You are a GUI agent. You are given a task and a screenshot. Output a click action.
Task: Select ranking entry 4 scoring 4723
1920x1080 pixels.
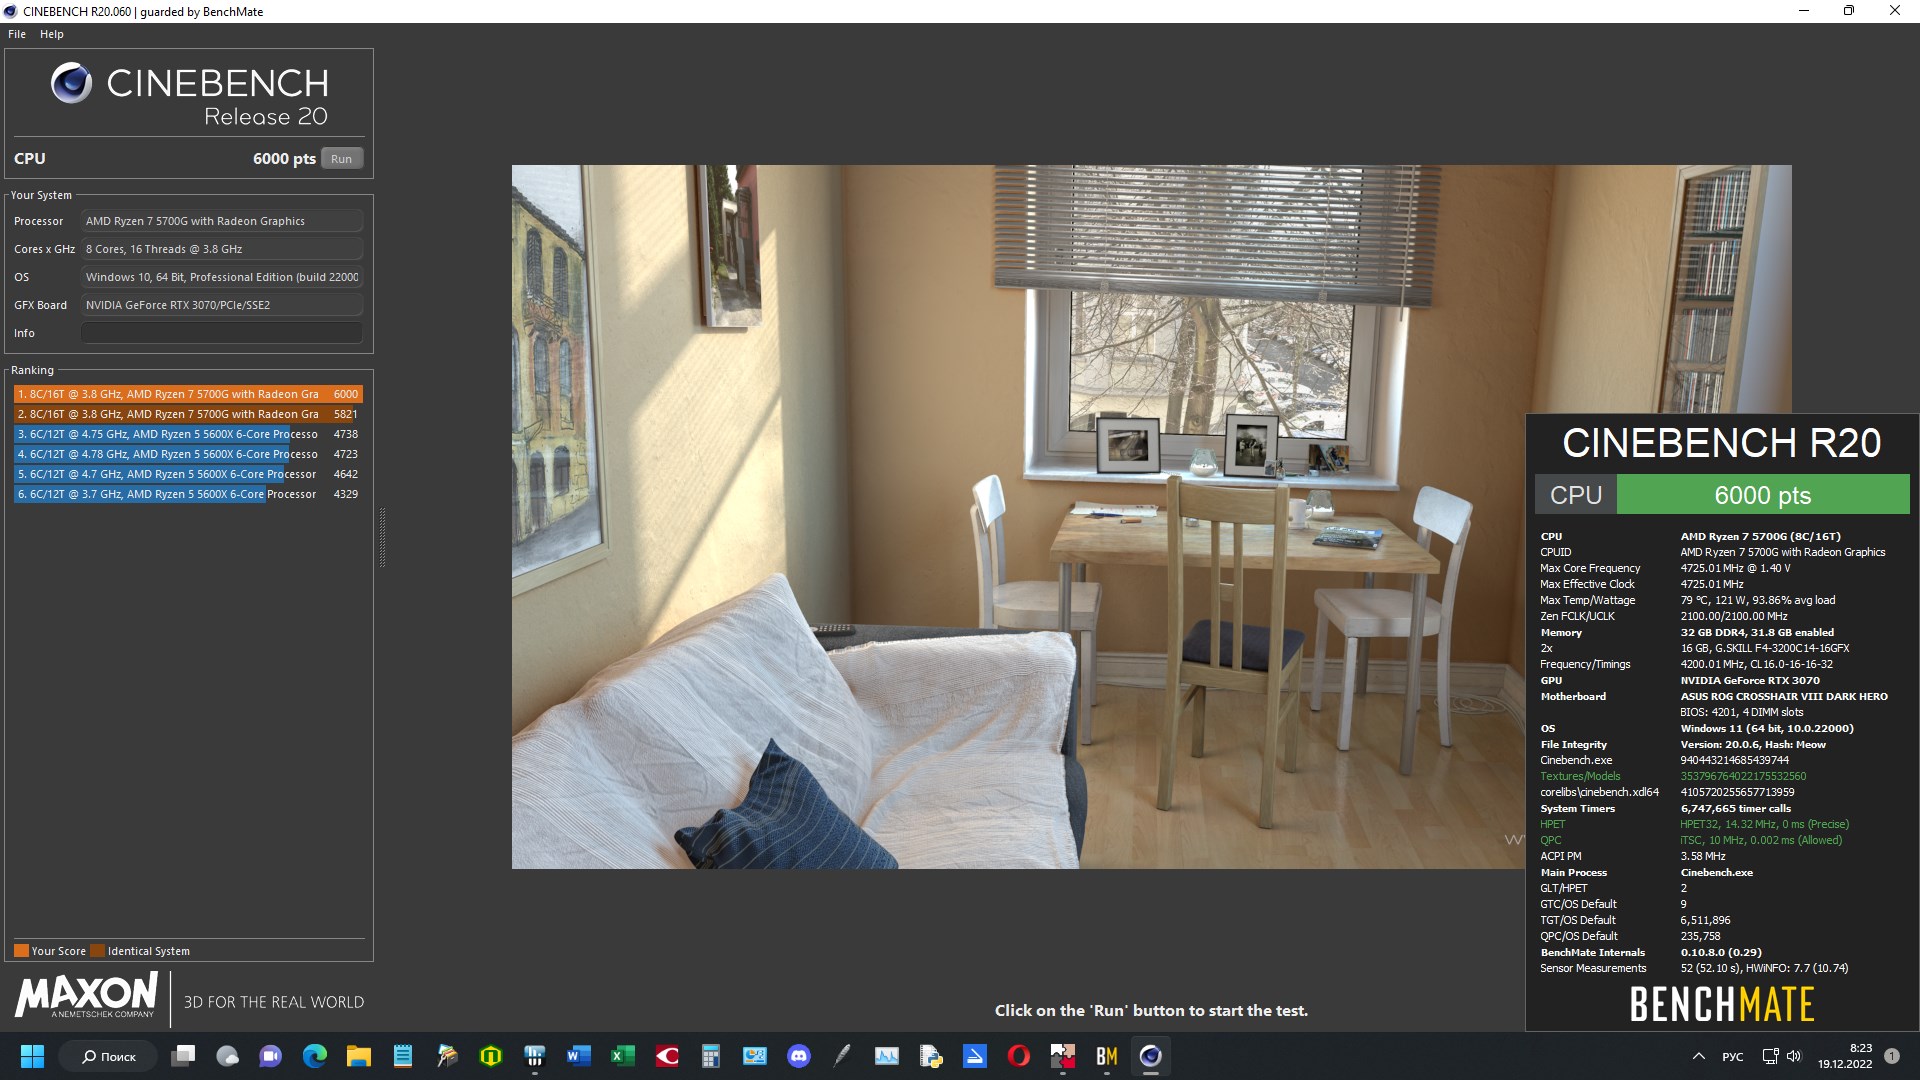point(188,454)
